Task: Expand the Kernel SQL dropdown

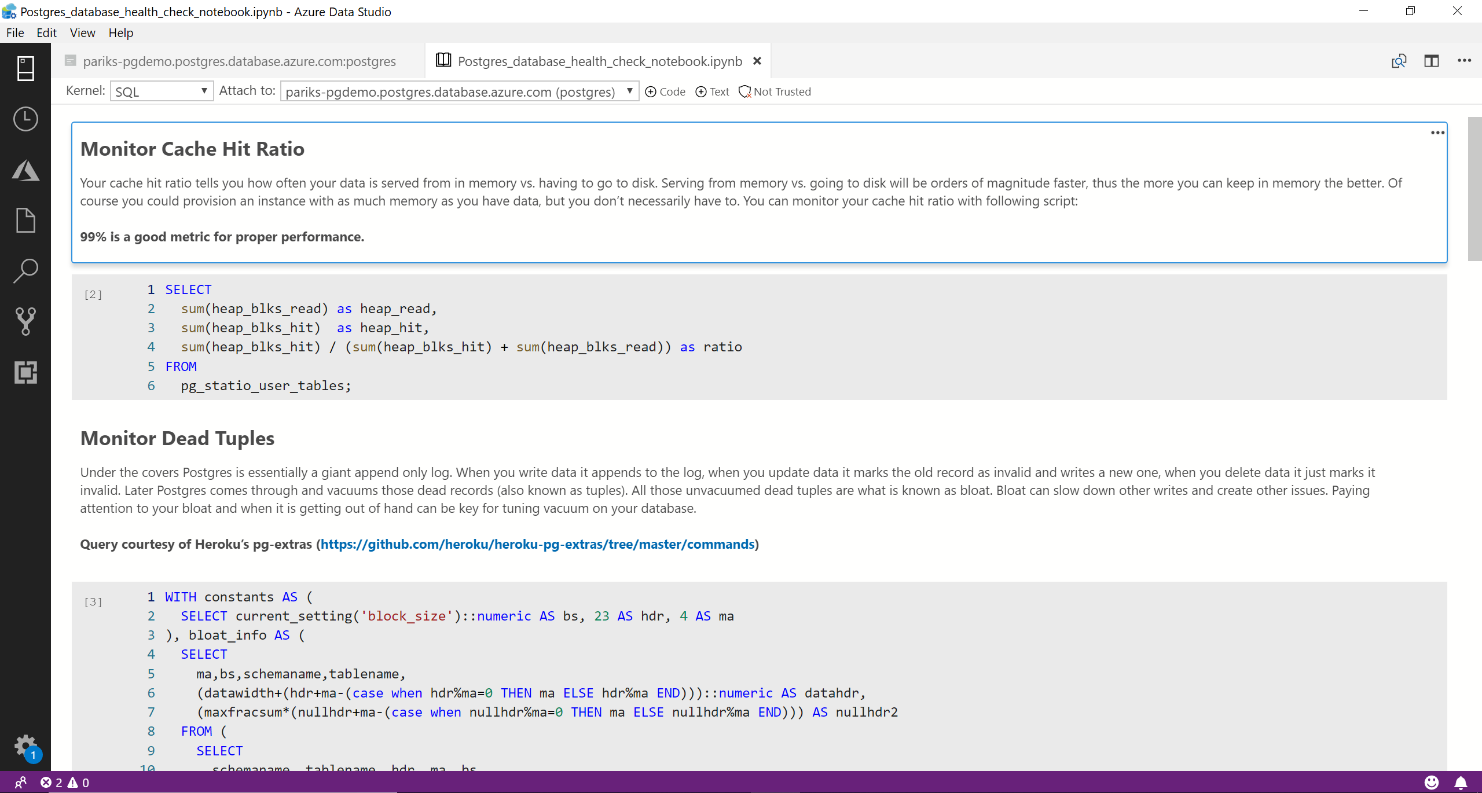Action: coord(161,91)
